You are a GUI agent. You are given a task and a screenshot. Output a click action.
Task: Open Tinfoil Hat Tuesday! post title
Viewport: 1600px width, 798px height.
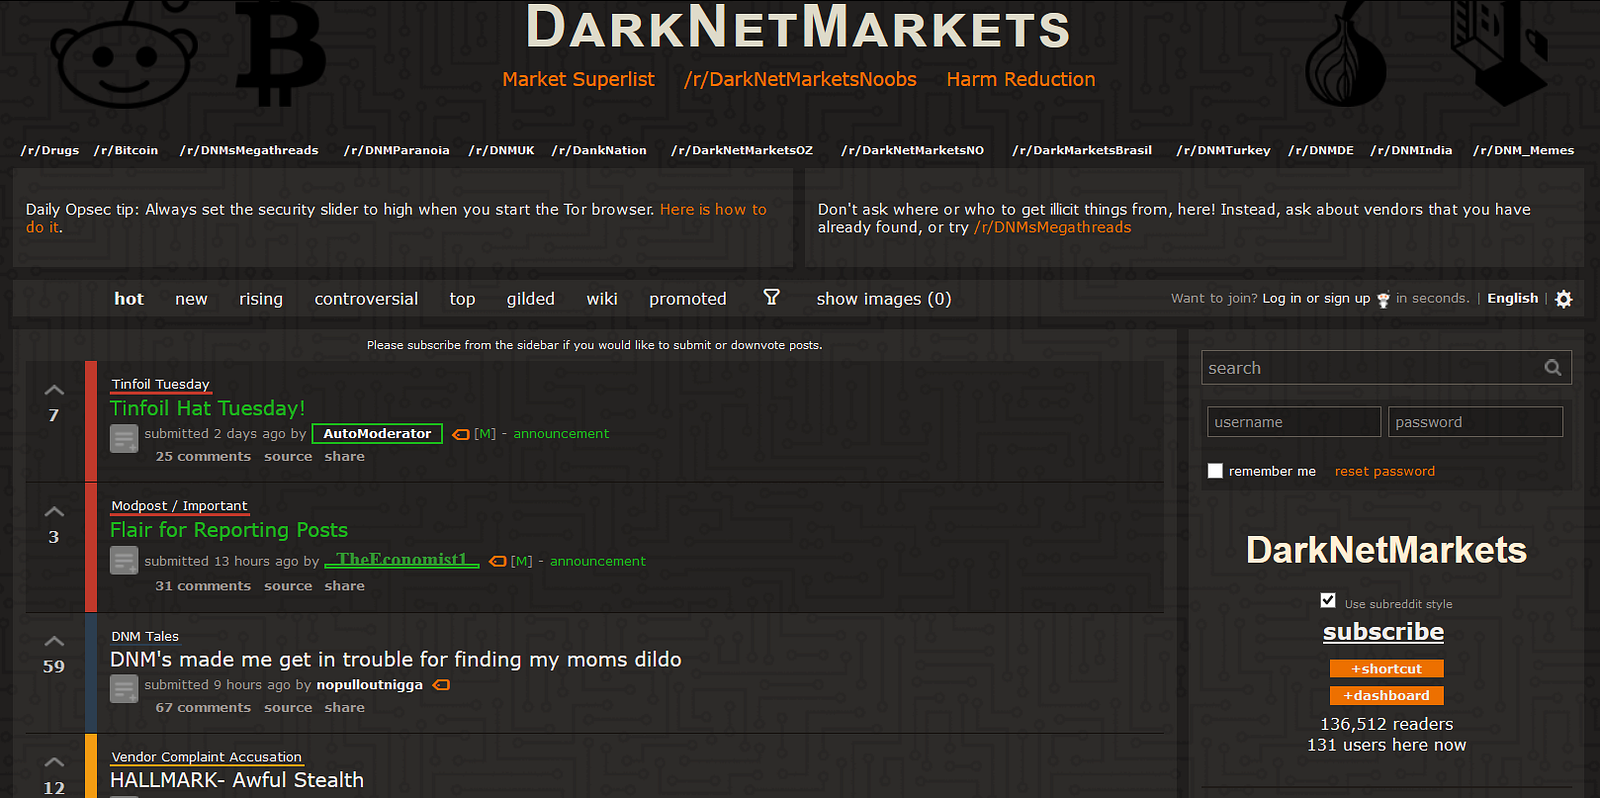(208, 408)
